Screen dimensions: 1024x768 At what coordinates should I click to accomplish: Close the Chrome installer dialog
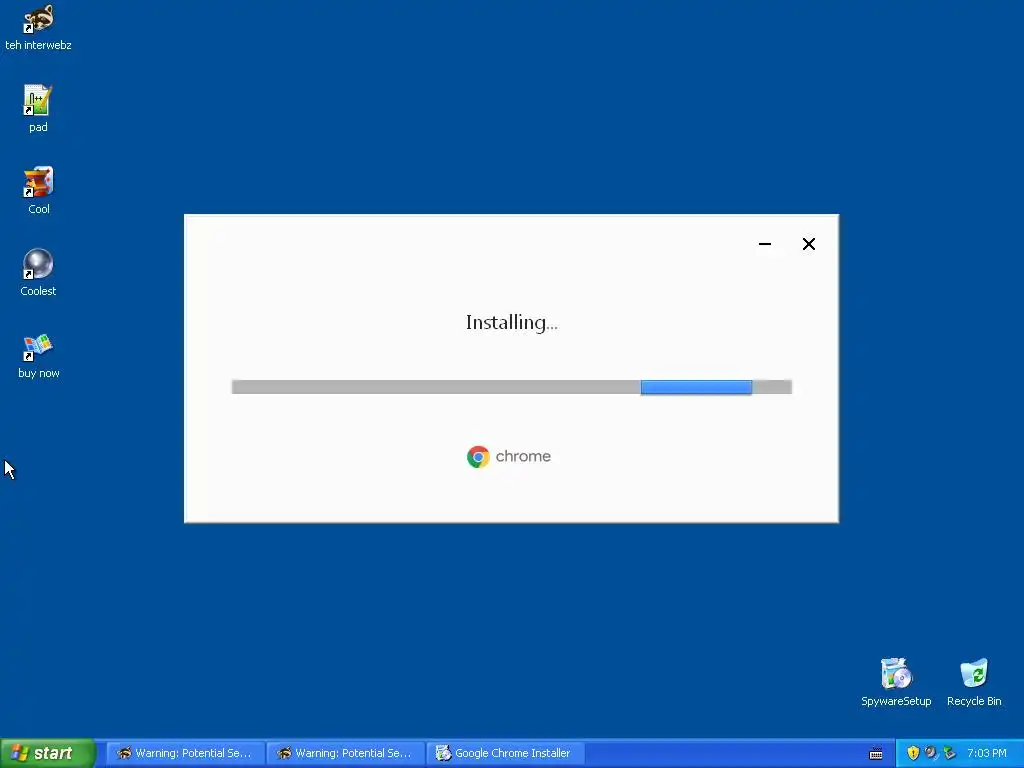tap(808, 244)
